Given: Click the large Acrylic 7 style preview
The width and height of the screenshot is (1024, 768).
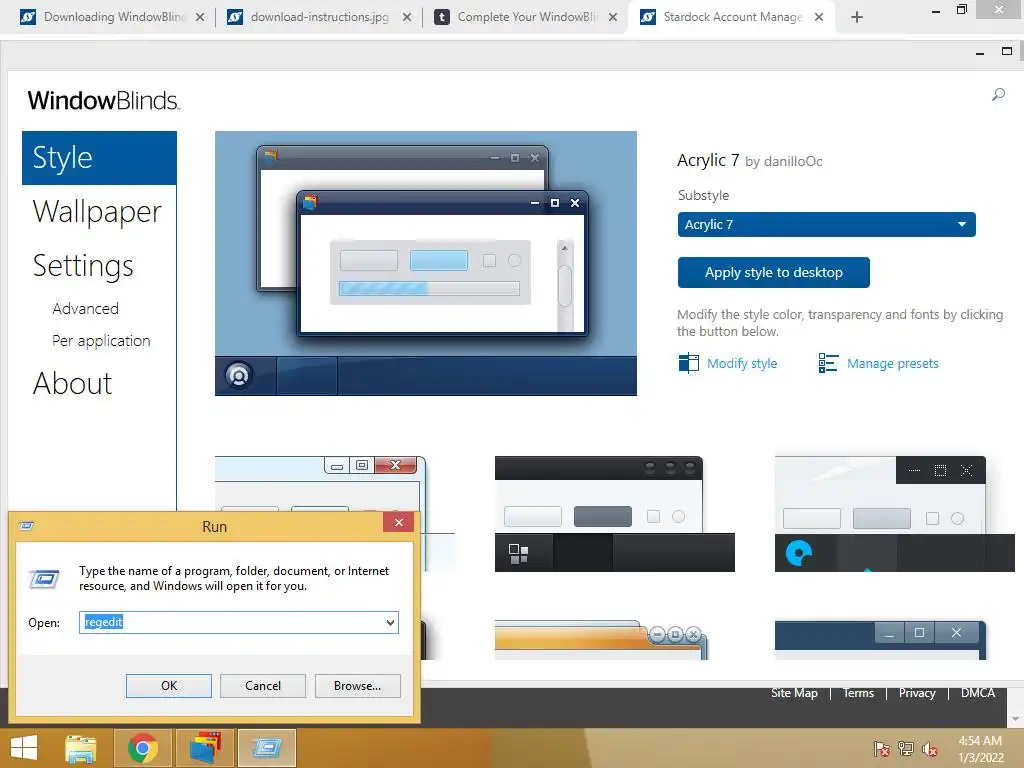Looking at the screenshot, I should pos(426,263).
